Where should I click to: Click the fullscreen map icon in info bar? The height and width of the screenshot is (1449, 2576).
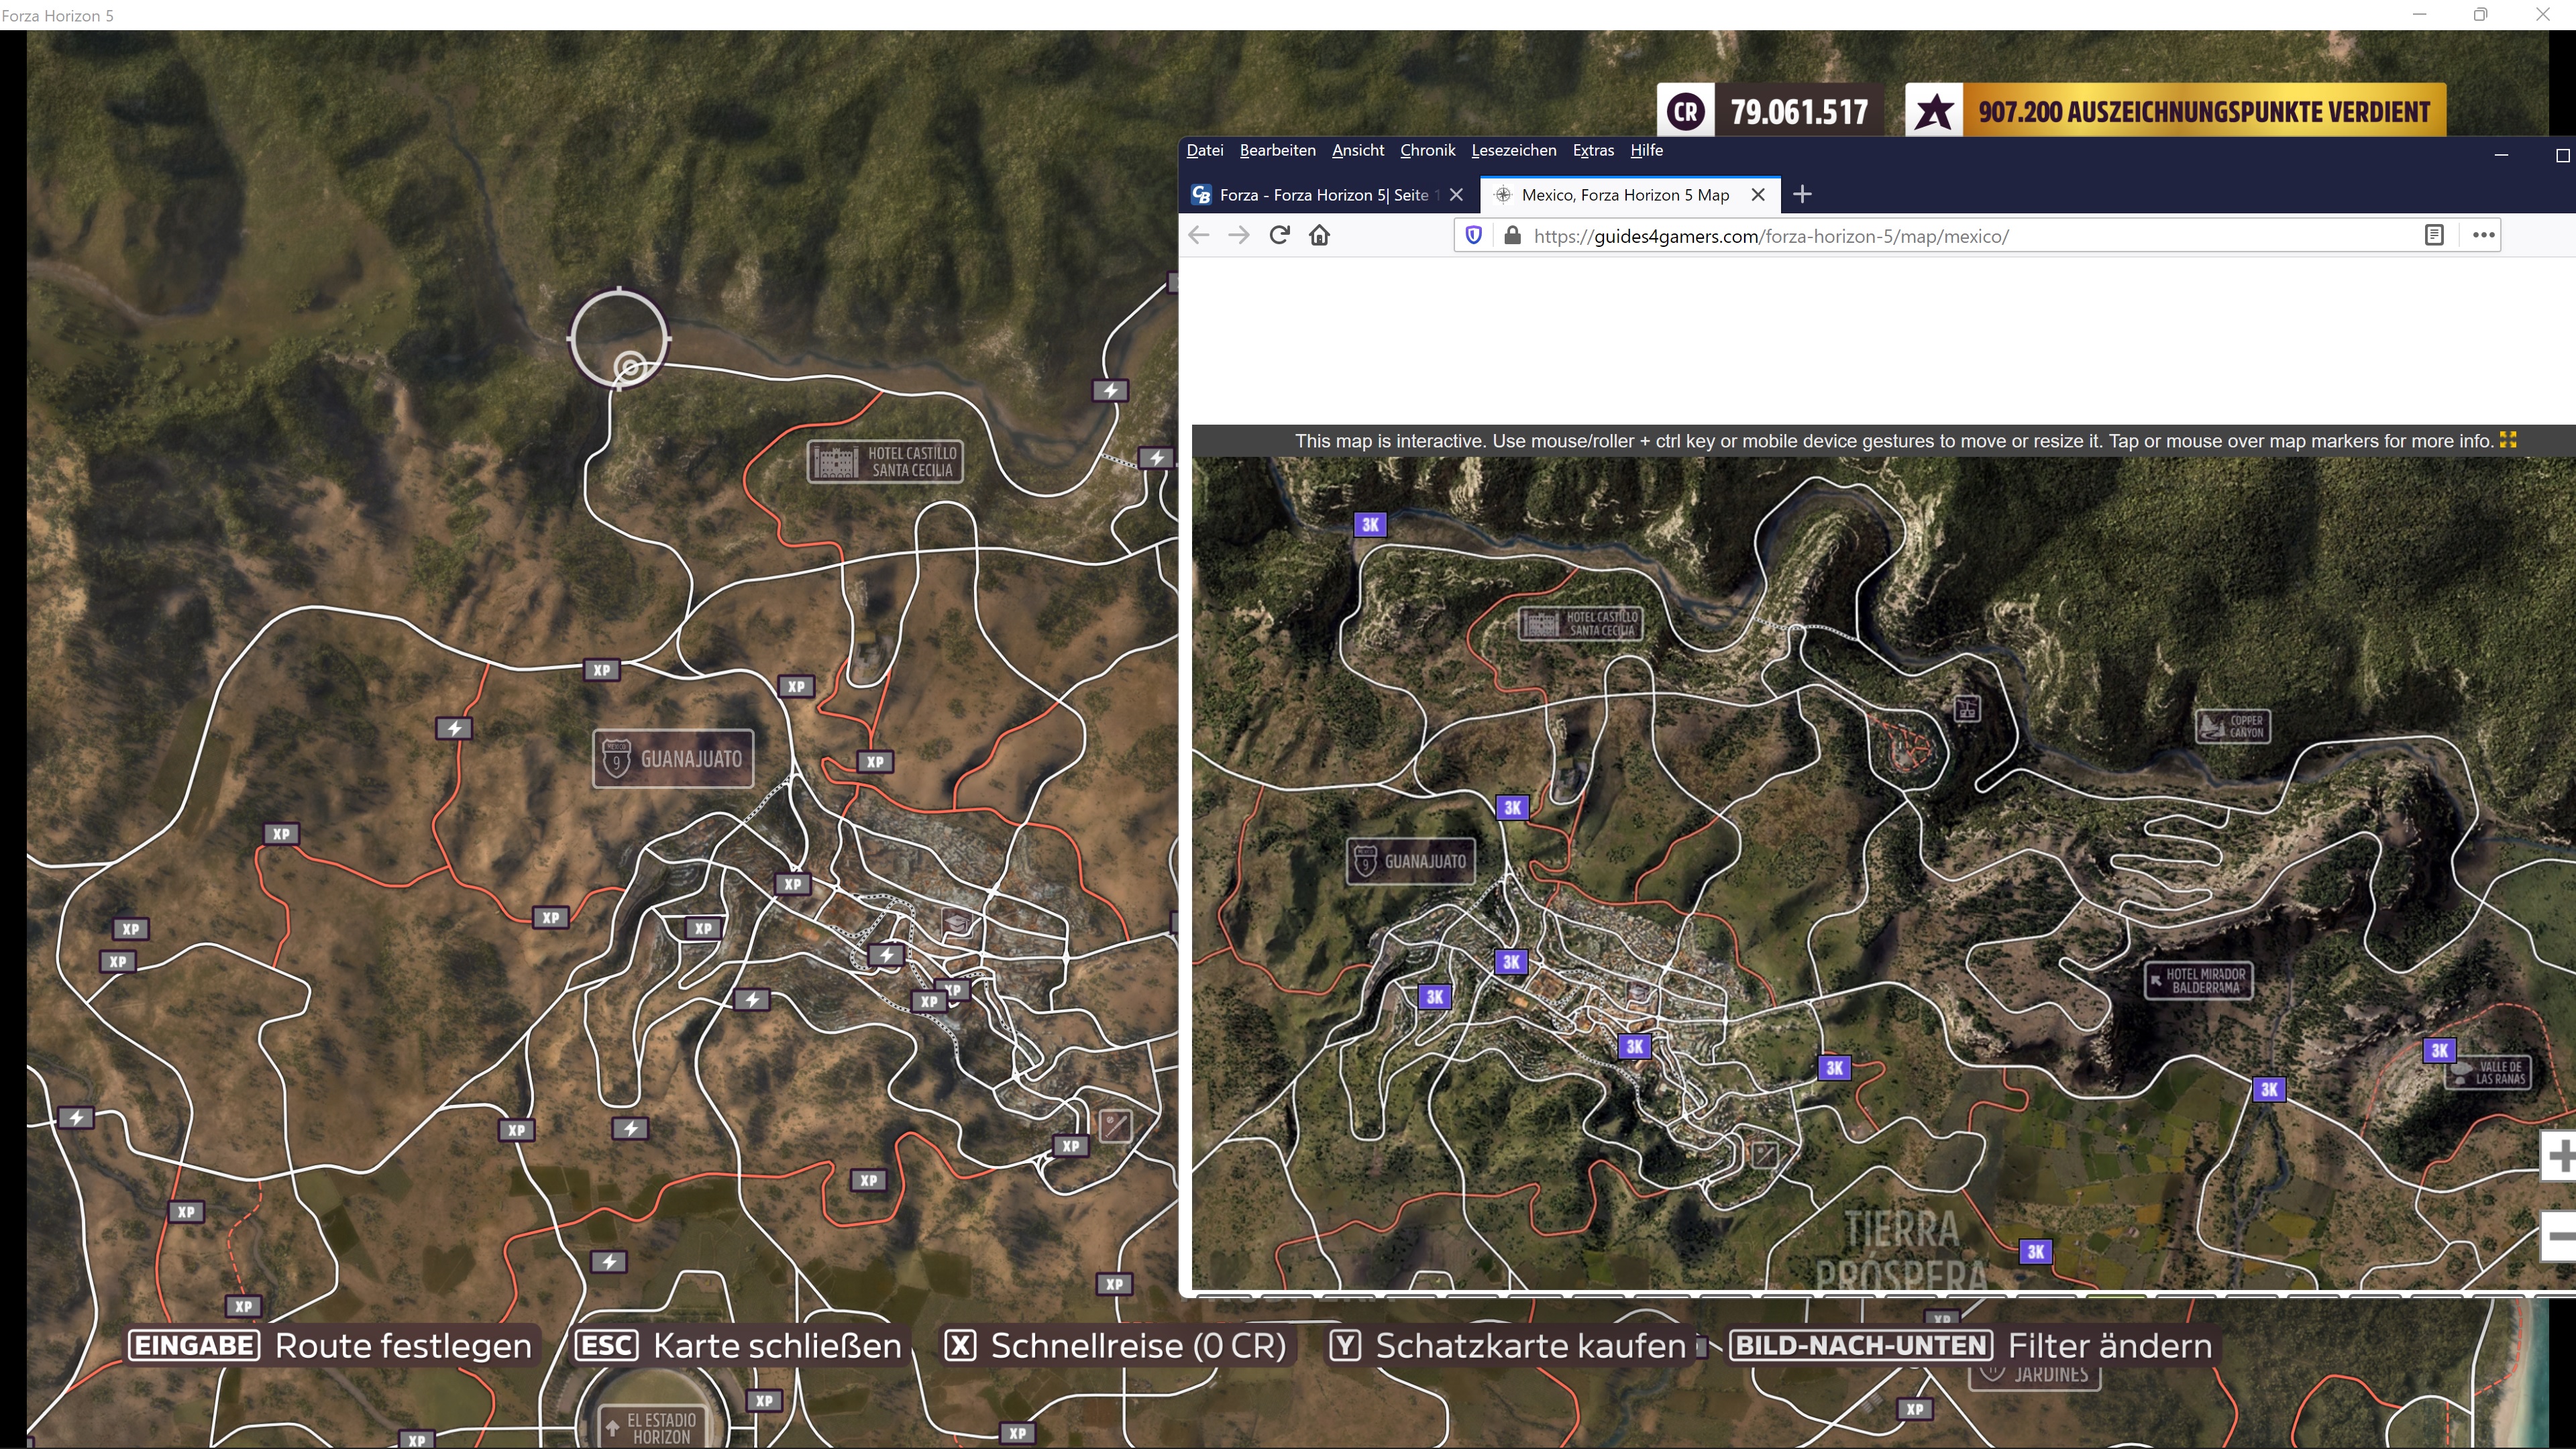(x=2508, y=440)
